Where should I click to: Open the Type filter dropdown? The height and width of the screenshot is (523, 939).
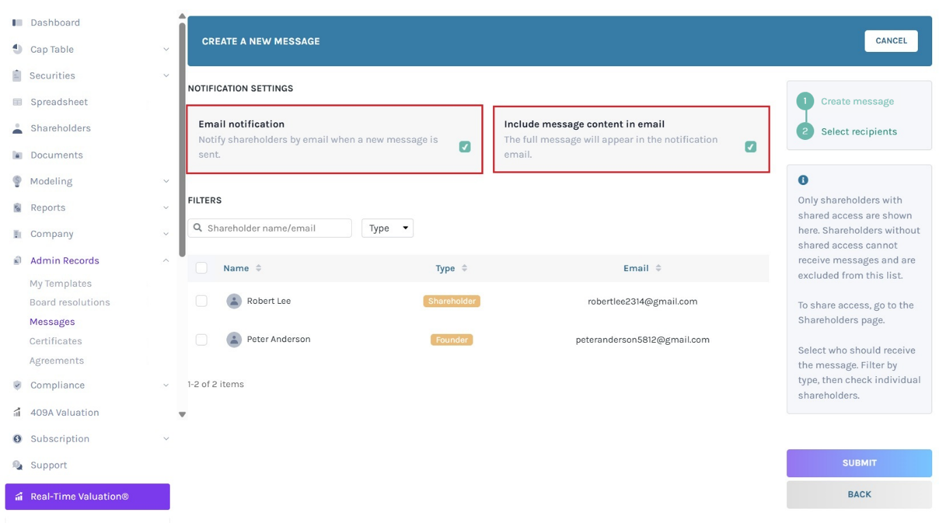[x=387, y=228]
